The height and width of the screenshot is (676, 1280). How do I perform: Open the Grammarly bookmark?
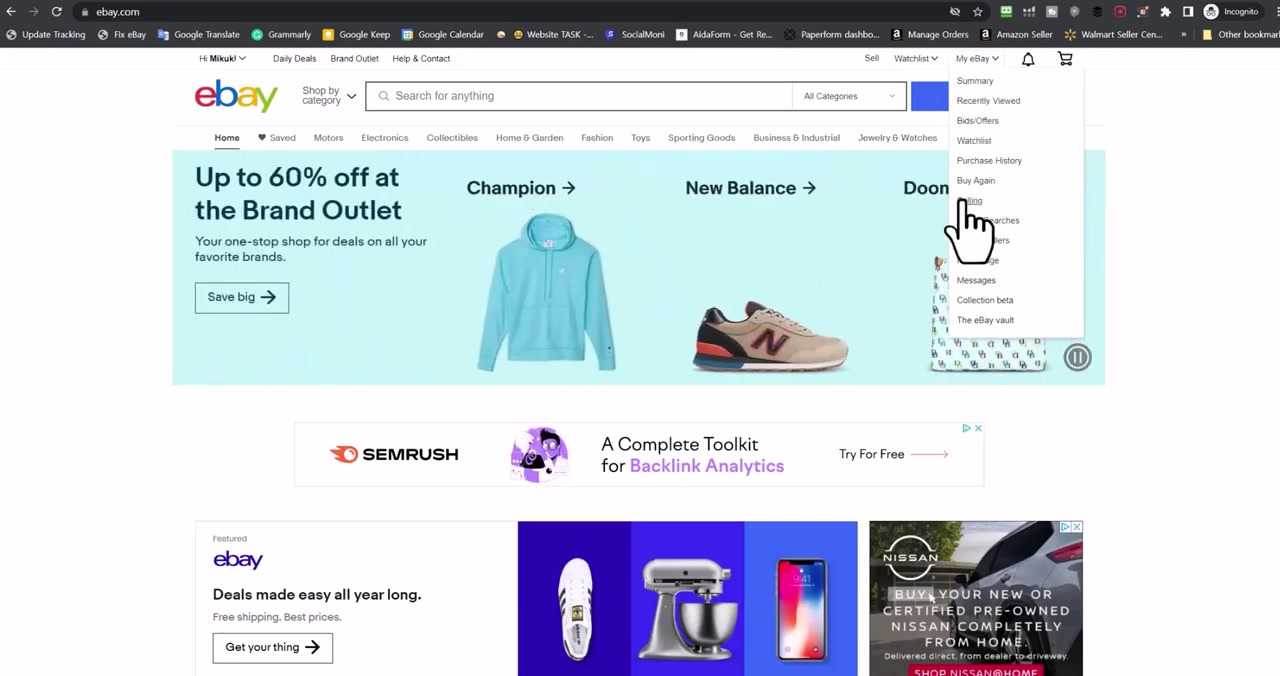point(281,35)
